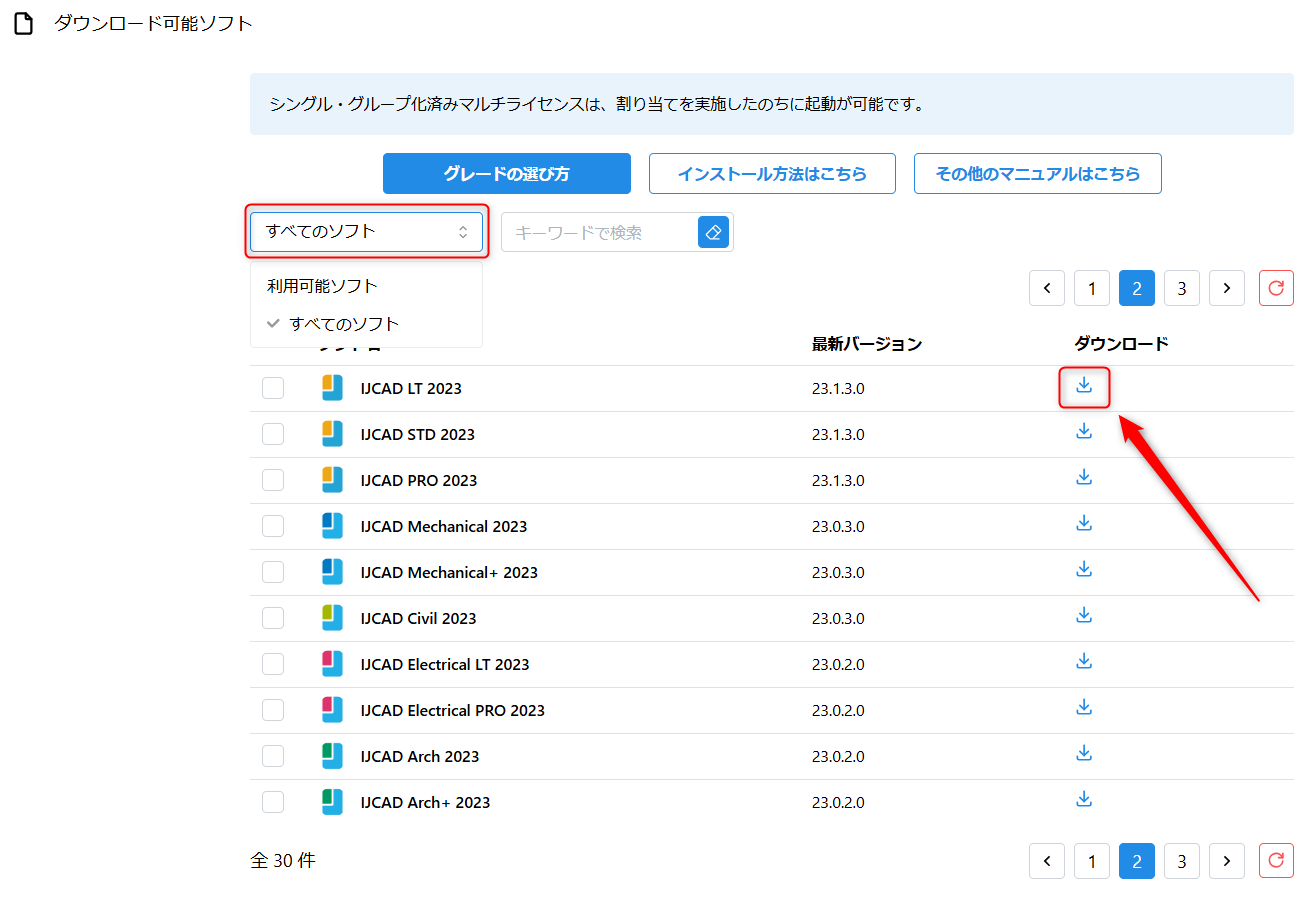1314x897 pixels.
Task: Click version 23.0.3.0 in IJCAD Civil row
Action: 838,618
